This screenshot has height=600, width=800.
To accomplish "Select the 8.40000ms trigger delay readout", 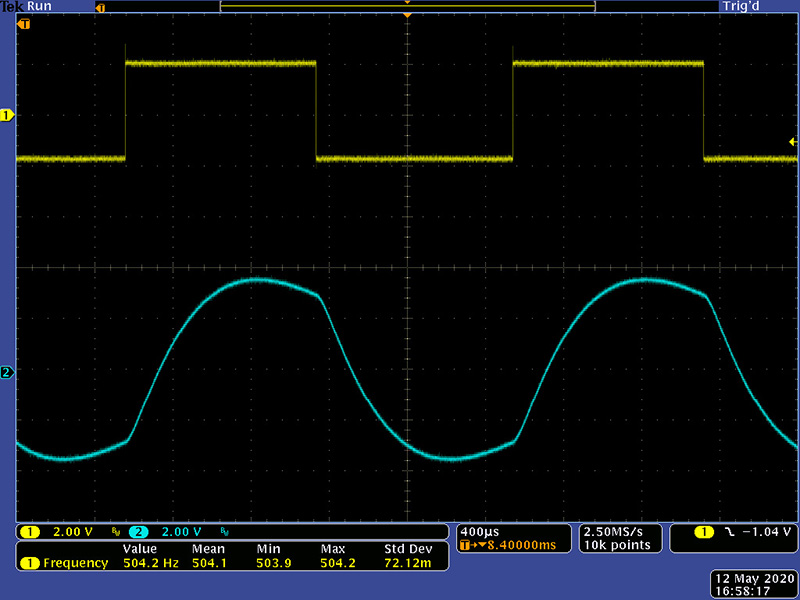I will click(512, 545).
